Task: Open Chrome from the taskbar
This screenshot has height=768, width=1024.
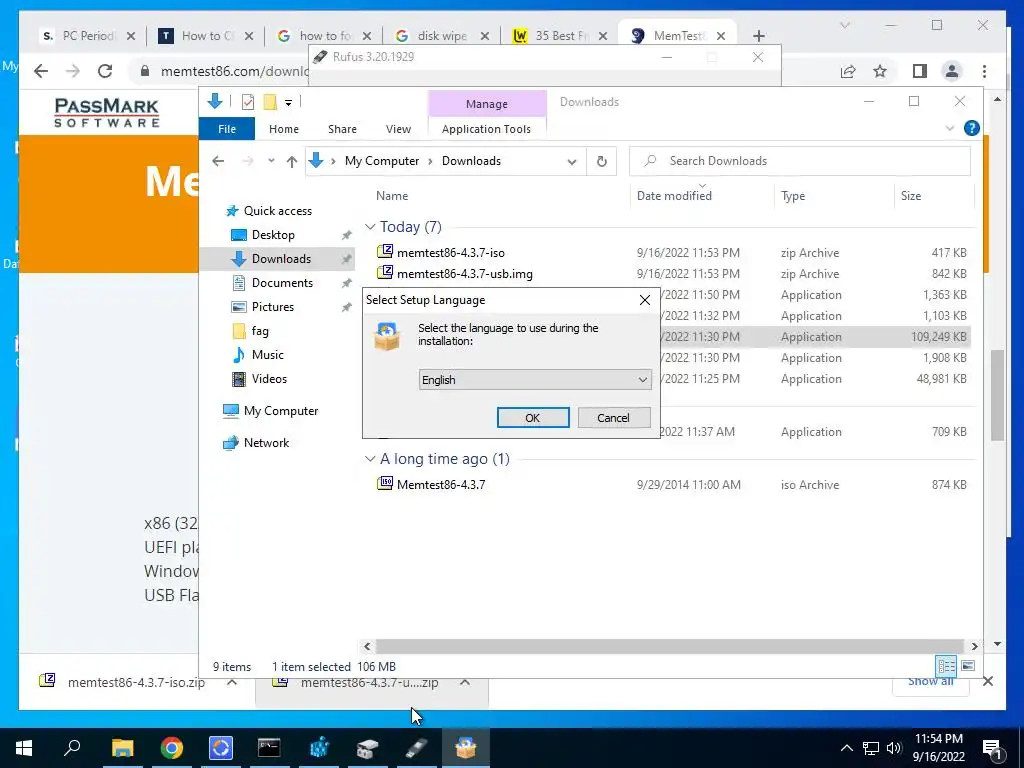Action: click(x=172, y=748)
